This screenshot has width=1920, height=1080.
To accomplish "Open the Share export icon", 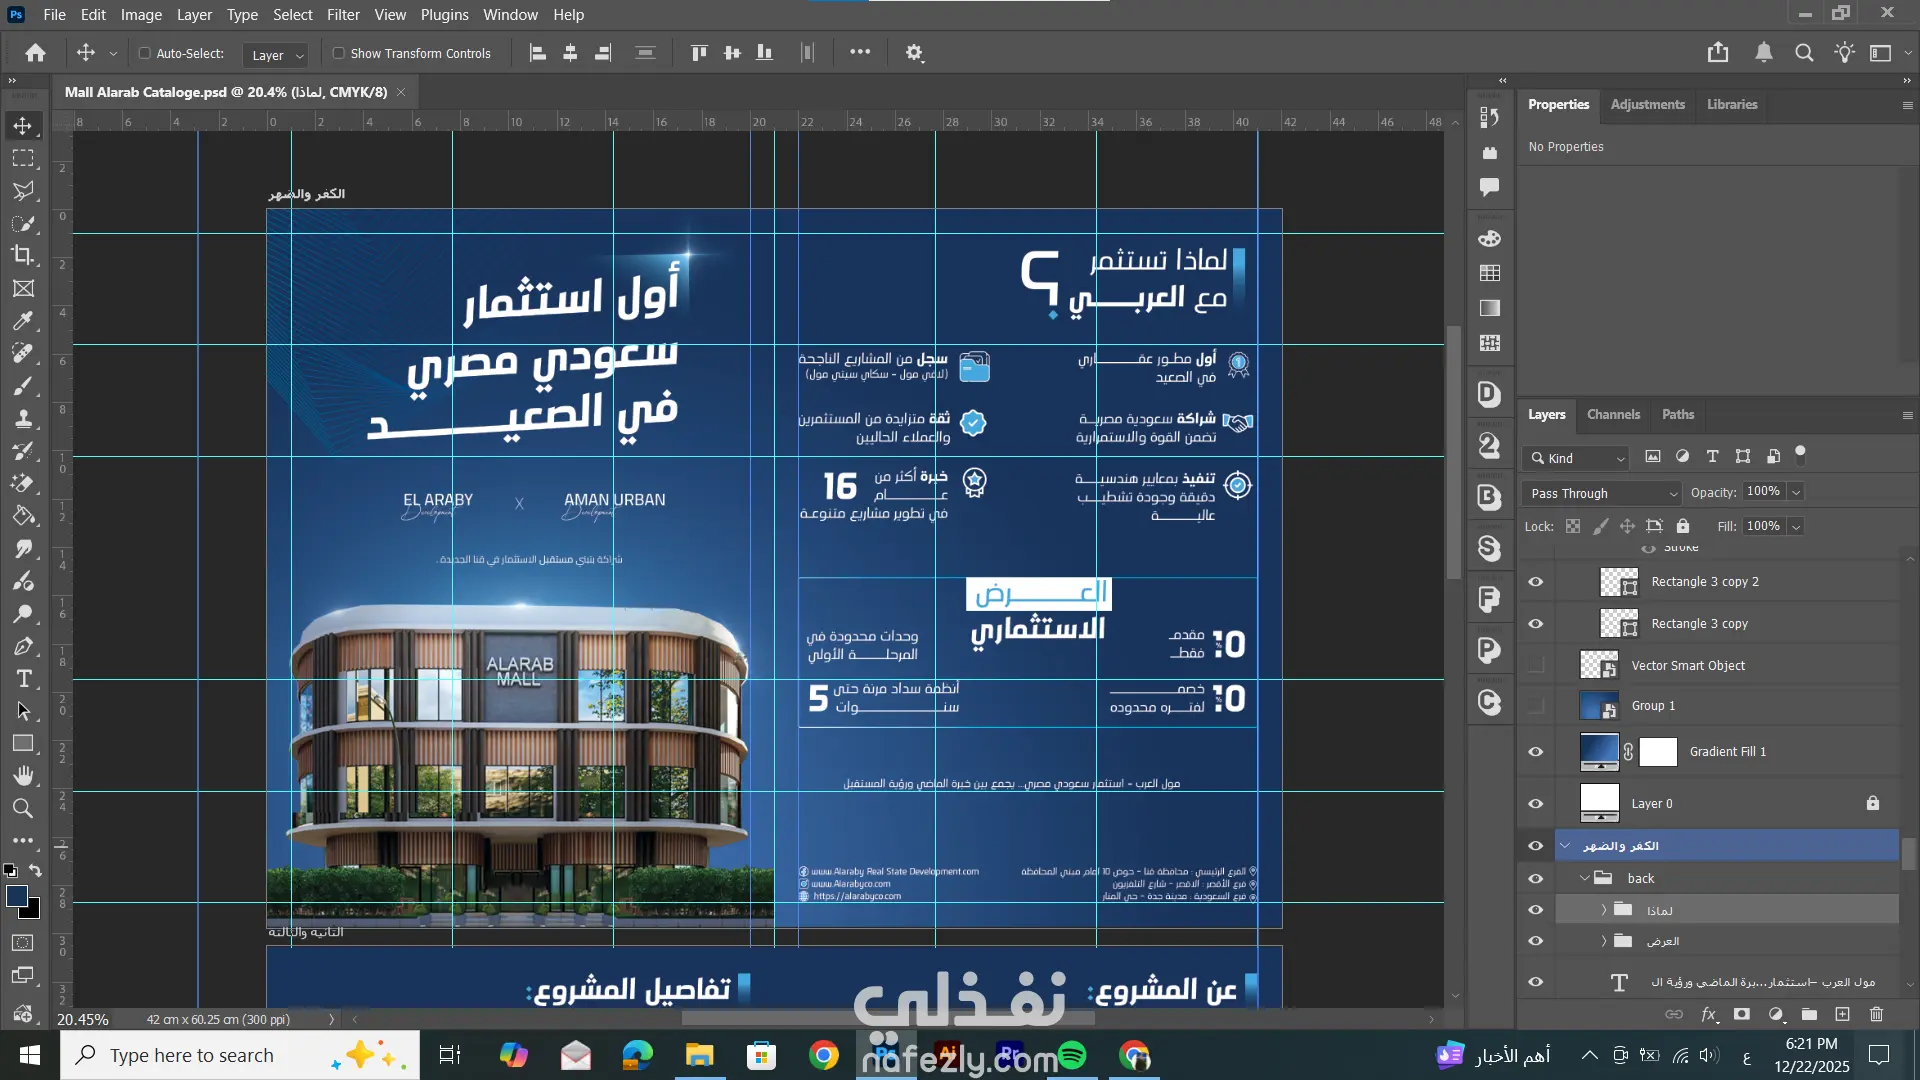I will [x=1718, y=53].
